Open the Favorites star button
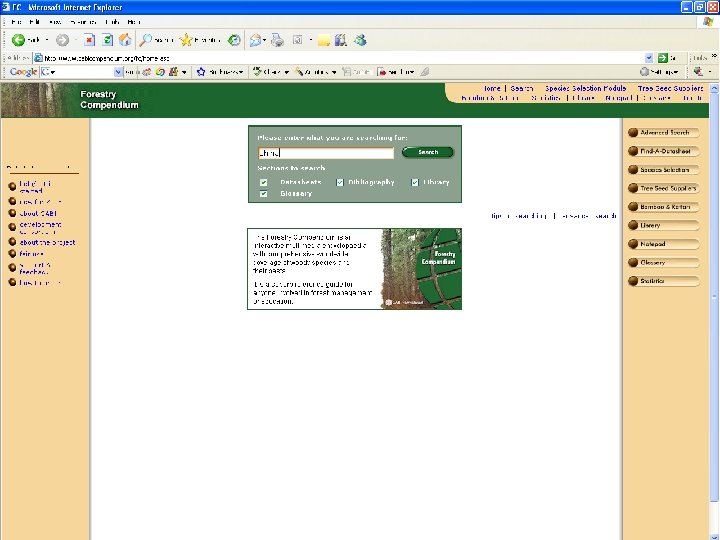This screenshot has height=540, width=720. click(x=186, y=40)
